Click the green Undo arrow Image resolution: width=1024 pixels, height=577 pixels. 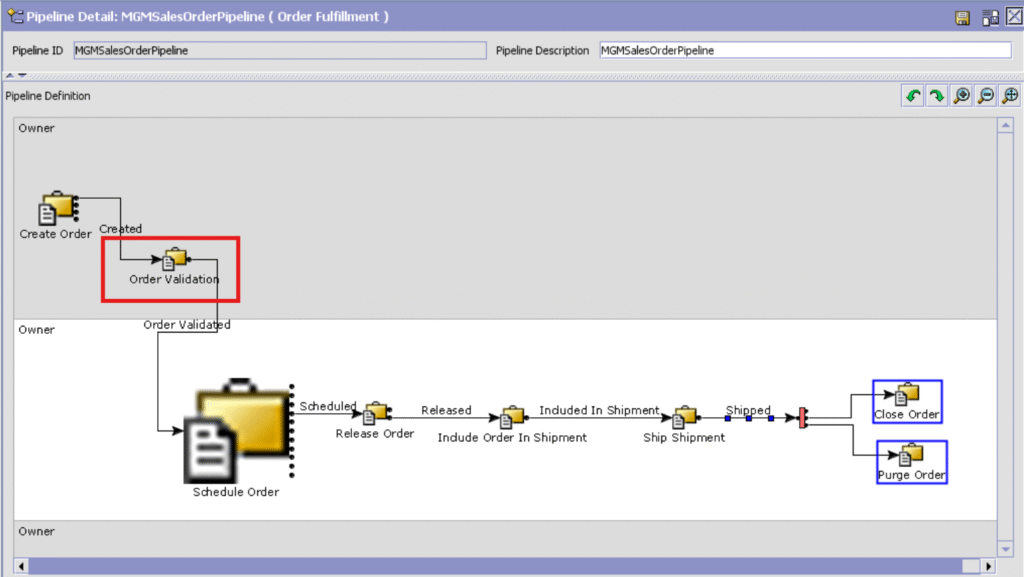pyautogui.click(x=912, y=96)
